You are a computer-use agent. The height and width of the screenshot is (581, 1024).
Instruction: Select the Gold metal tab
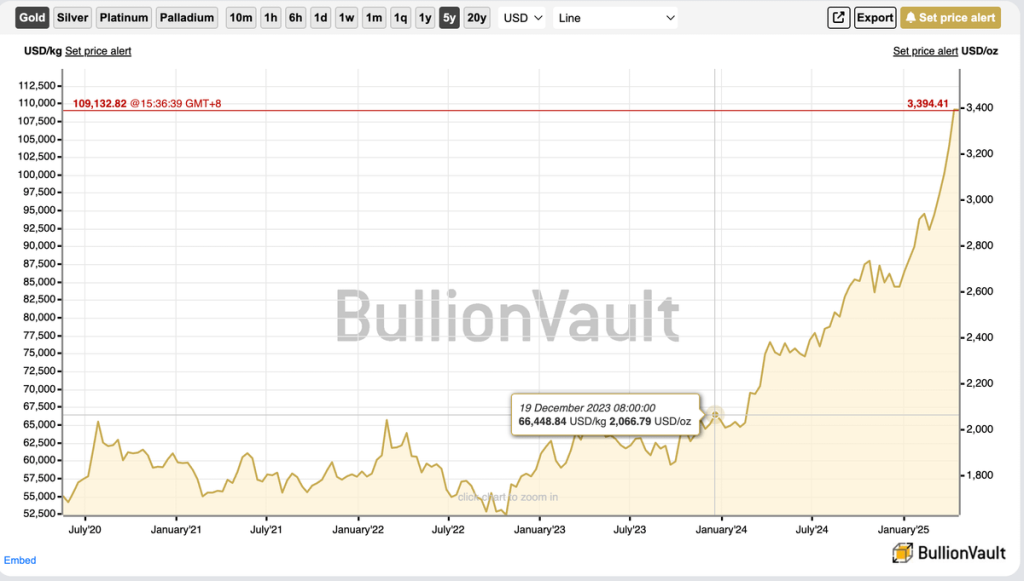[32, 18]
